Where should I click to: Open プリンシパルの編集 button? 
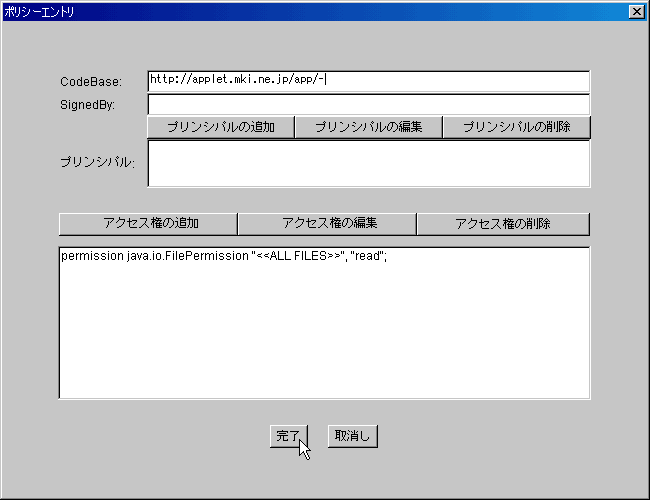369,127
